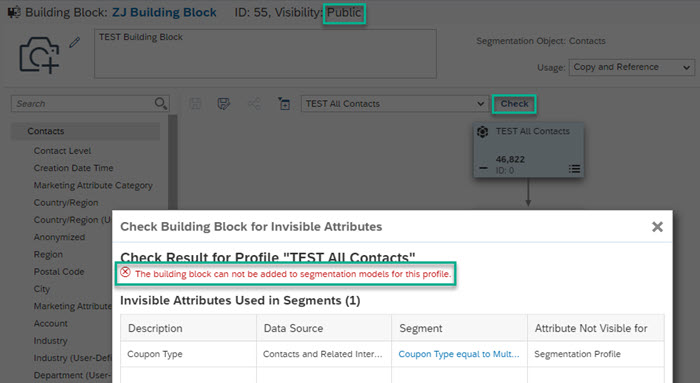Click the Check button
Viewport: 700px width, 383px height.
coord(514,104)
